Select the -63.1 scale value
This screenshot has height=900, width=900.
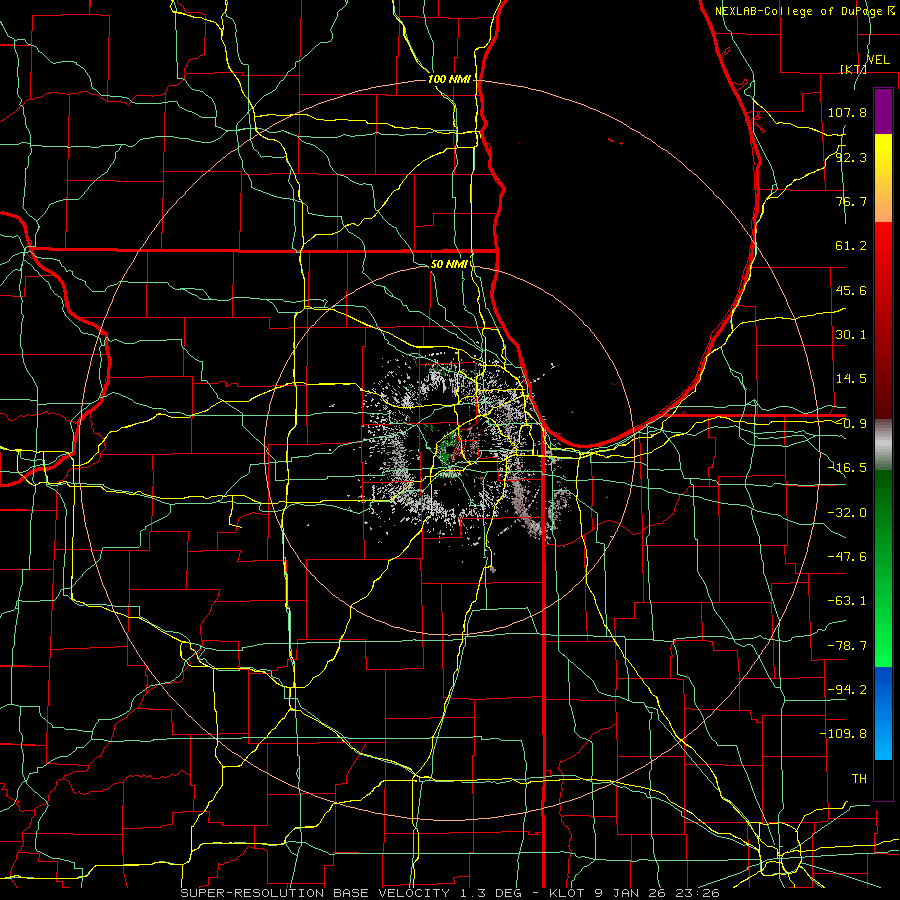tap(847, 601)
